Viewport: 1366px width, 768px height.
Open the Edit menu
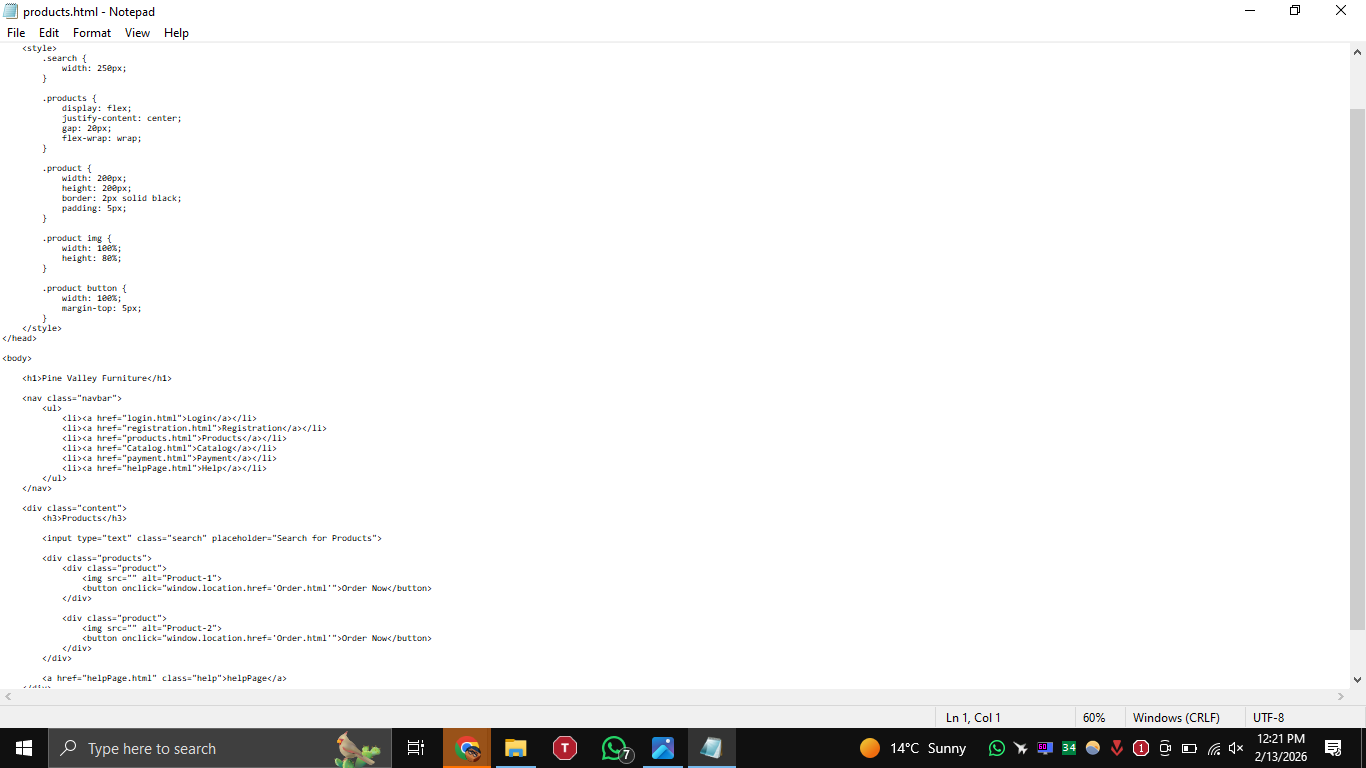[48, 32]
